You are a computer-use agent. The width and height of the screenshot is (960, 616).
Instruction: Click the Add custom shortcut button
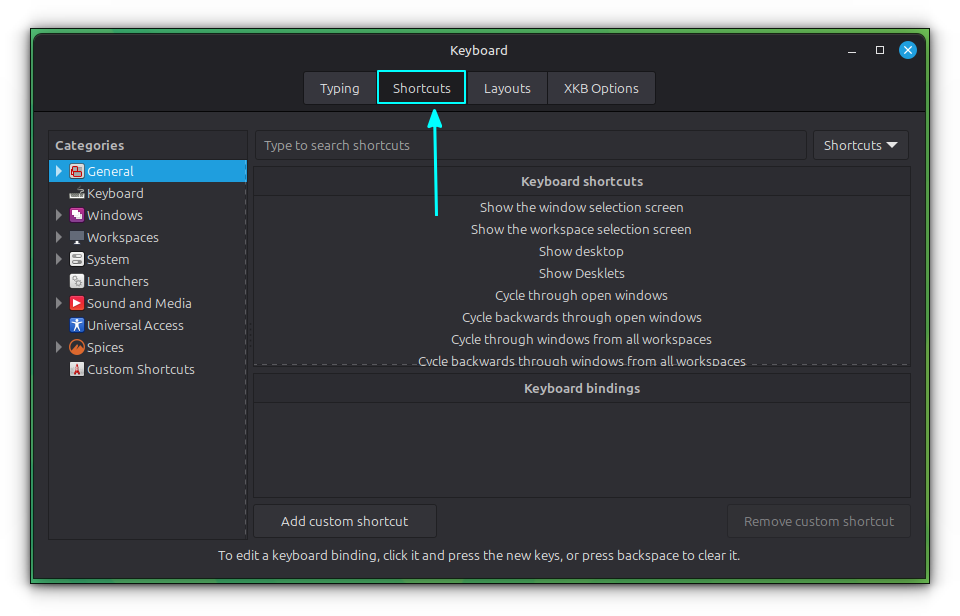344,520
